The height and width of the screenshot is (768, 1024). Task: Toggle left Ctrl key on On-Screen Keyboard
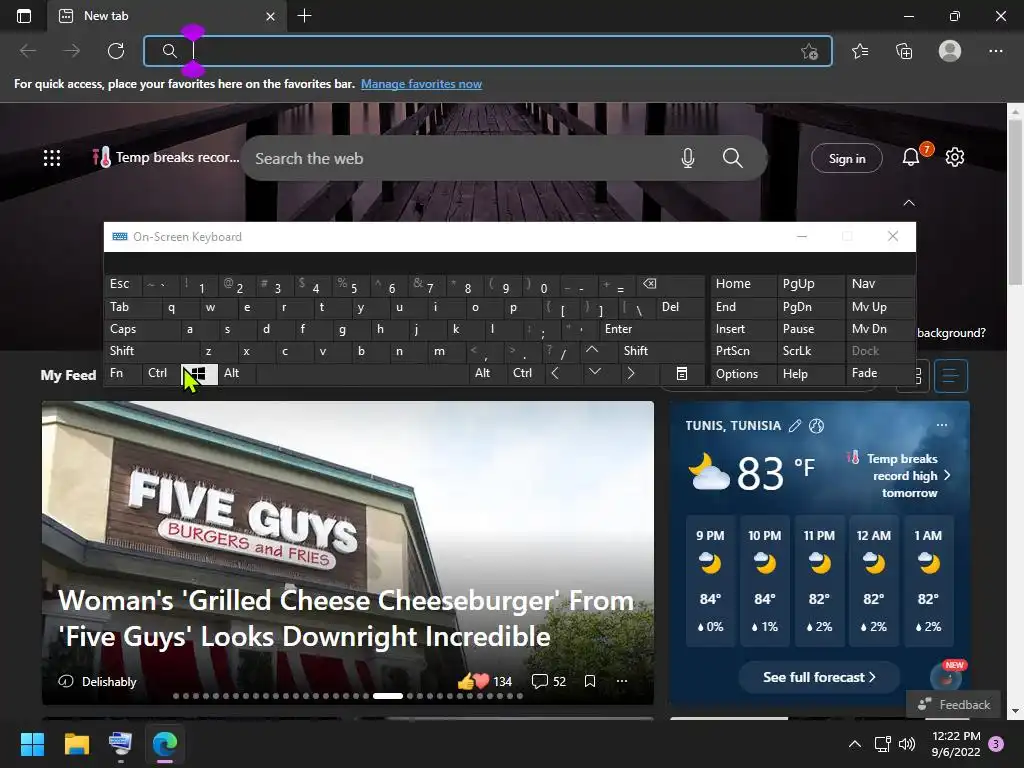(x=161, y=374)
